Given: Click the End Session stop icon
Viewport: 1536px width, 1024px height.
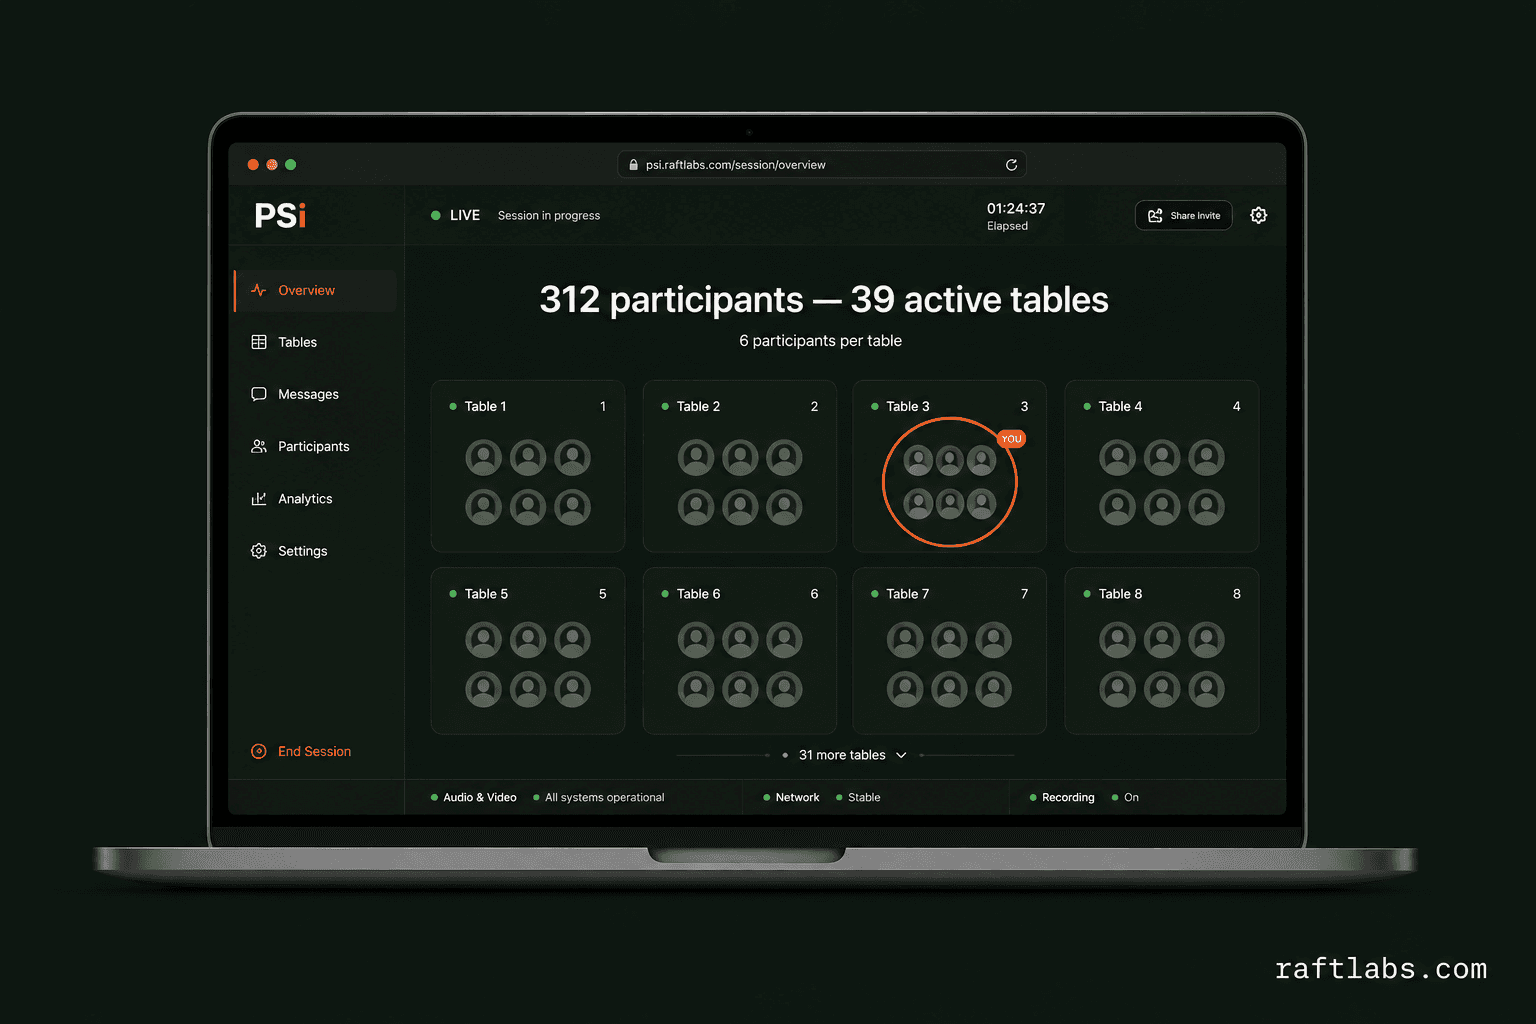Looking at the screenshot, I should pos(259,751).
